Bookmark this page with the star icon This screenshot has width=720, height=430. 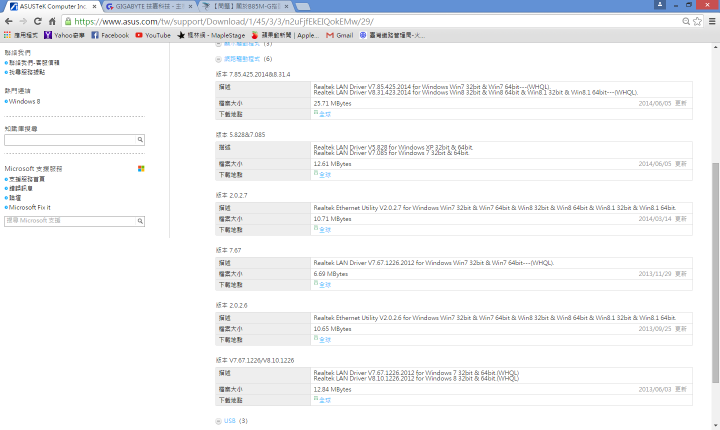698,21
